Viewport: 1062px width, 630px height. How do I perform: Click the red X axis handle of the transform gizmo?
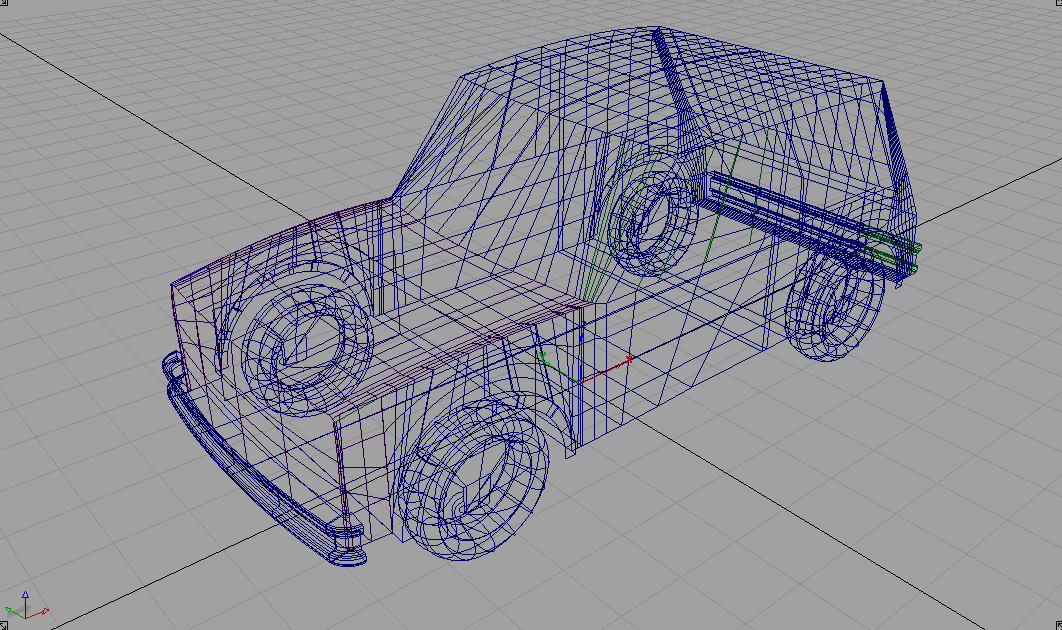tap(628, 359)
